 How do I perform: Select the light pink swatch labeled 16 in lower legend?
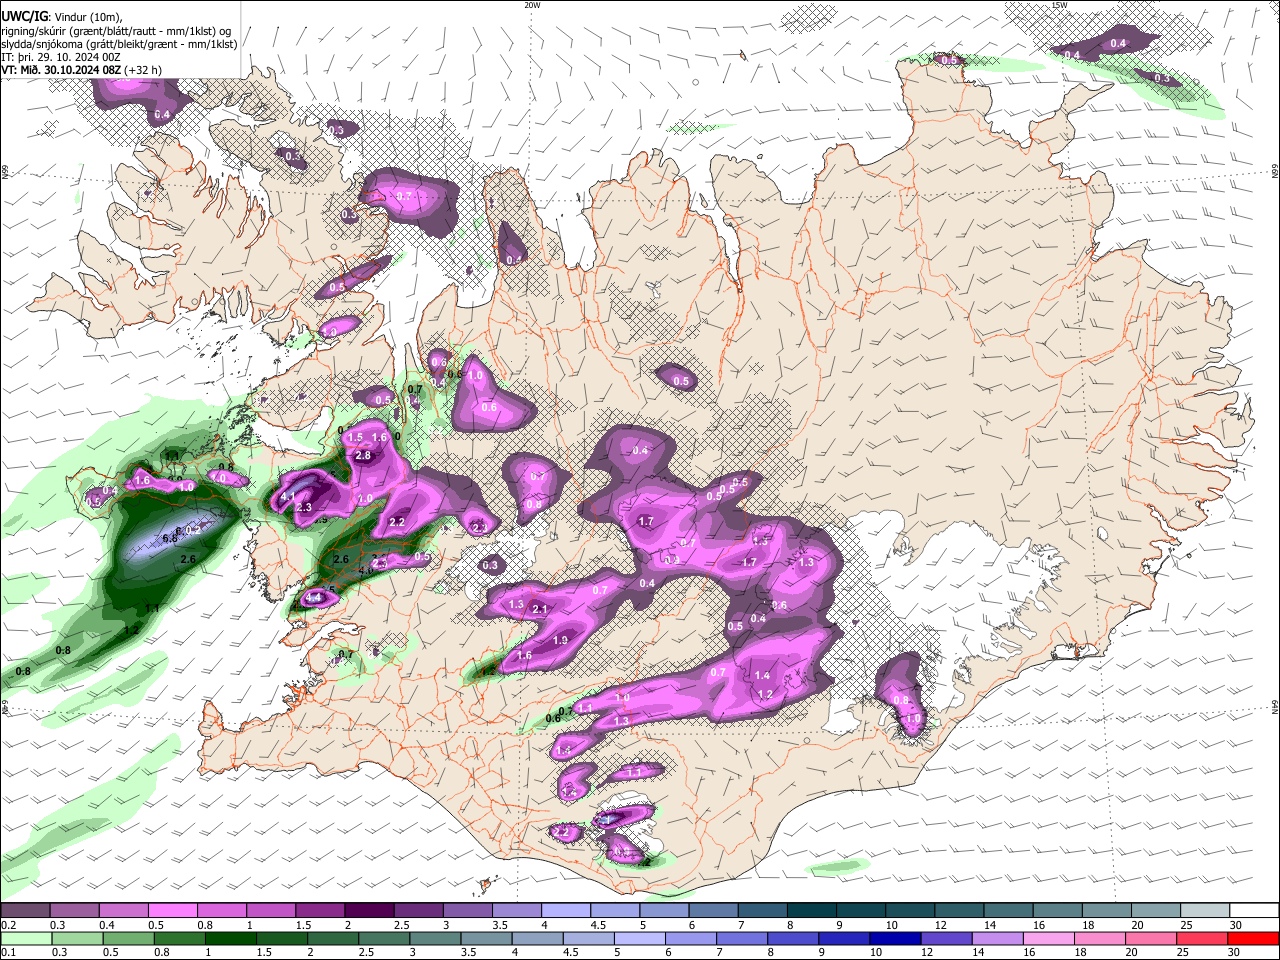1047,938
